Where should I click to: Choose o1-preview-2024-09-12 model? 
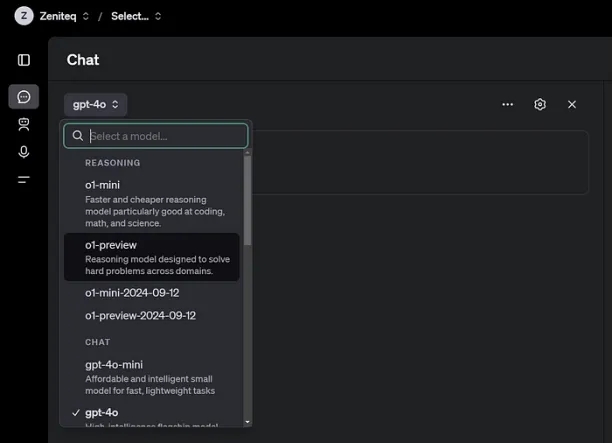tap(152, 316)
